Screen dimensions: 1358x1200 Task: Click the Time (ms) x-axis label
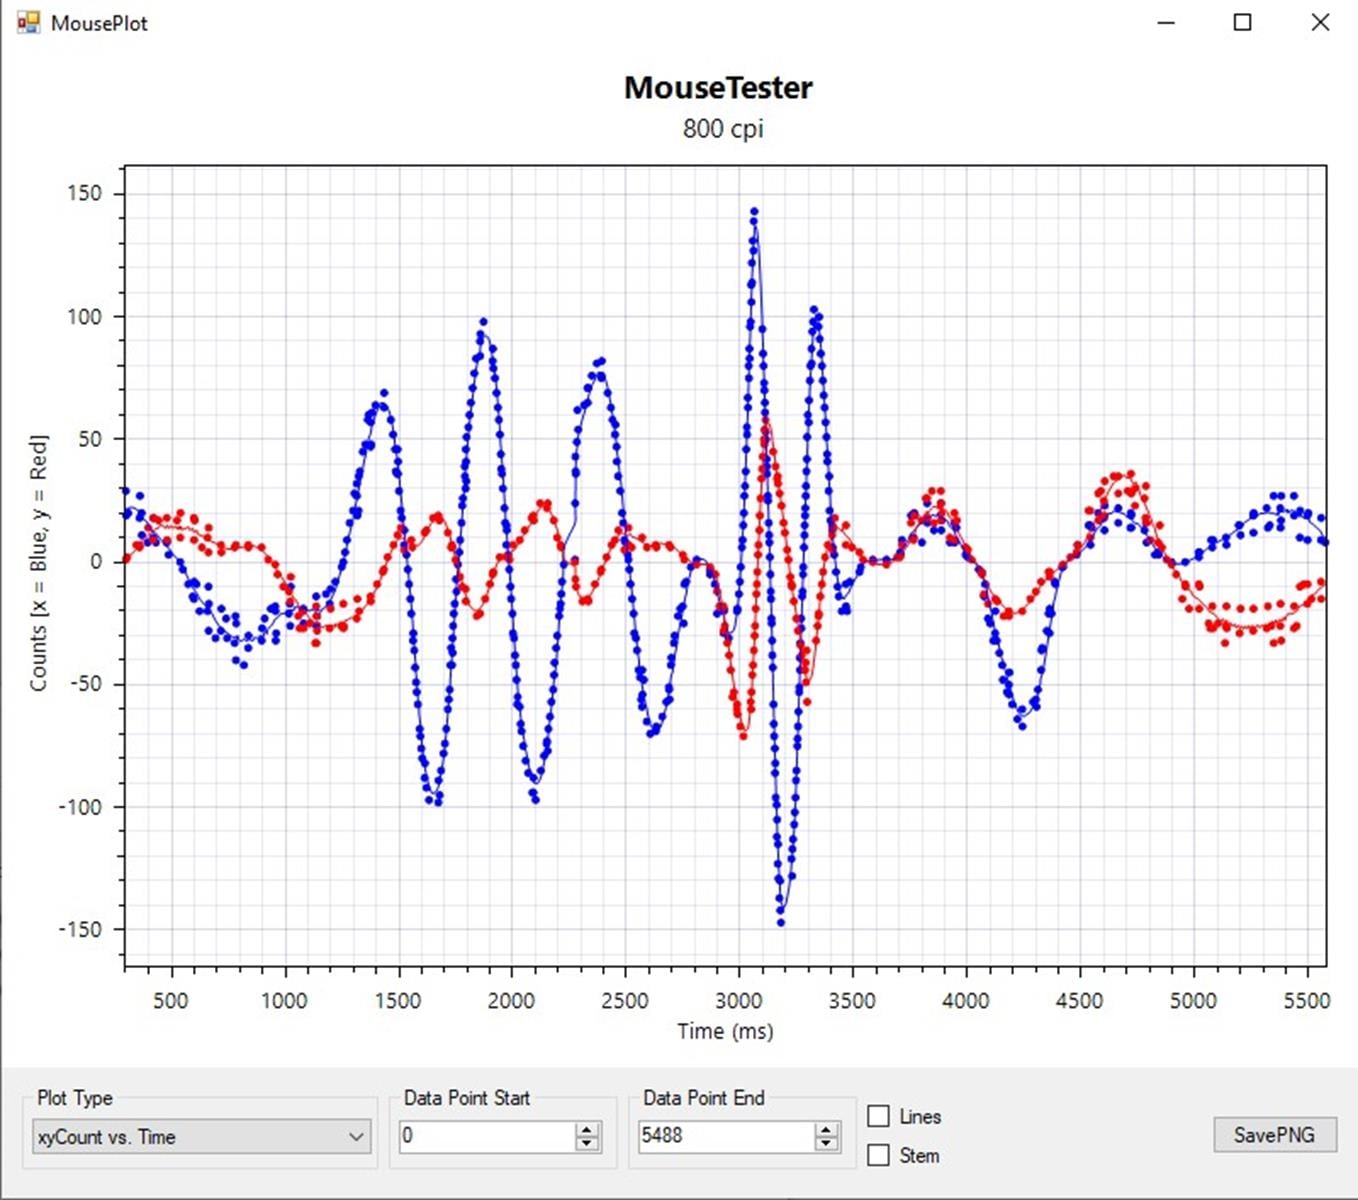[x=725, y=1031]
